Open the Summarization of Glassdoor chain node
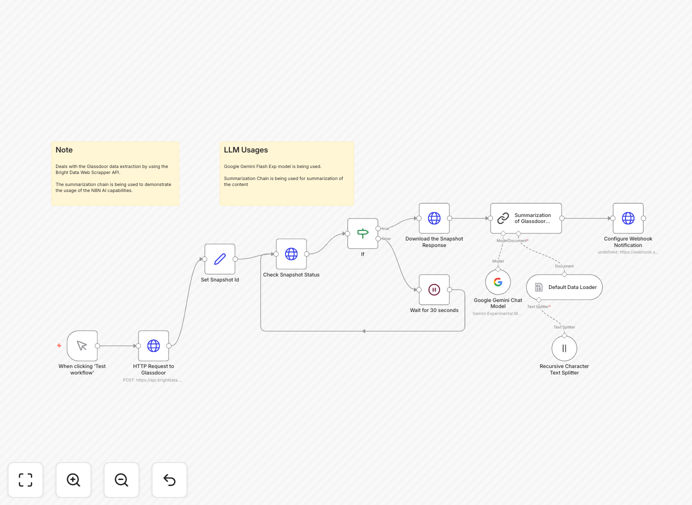This screenshot has width=692, height=505. (526, 218)
